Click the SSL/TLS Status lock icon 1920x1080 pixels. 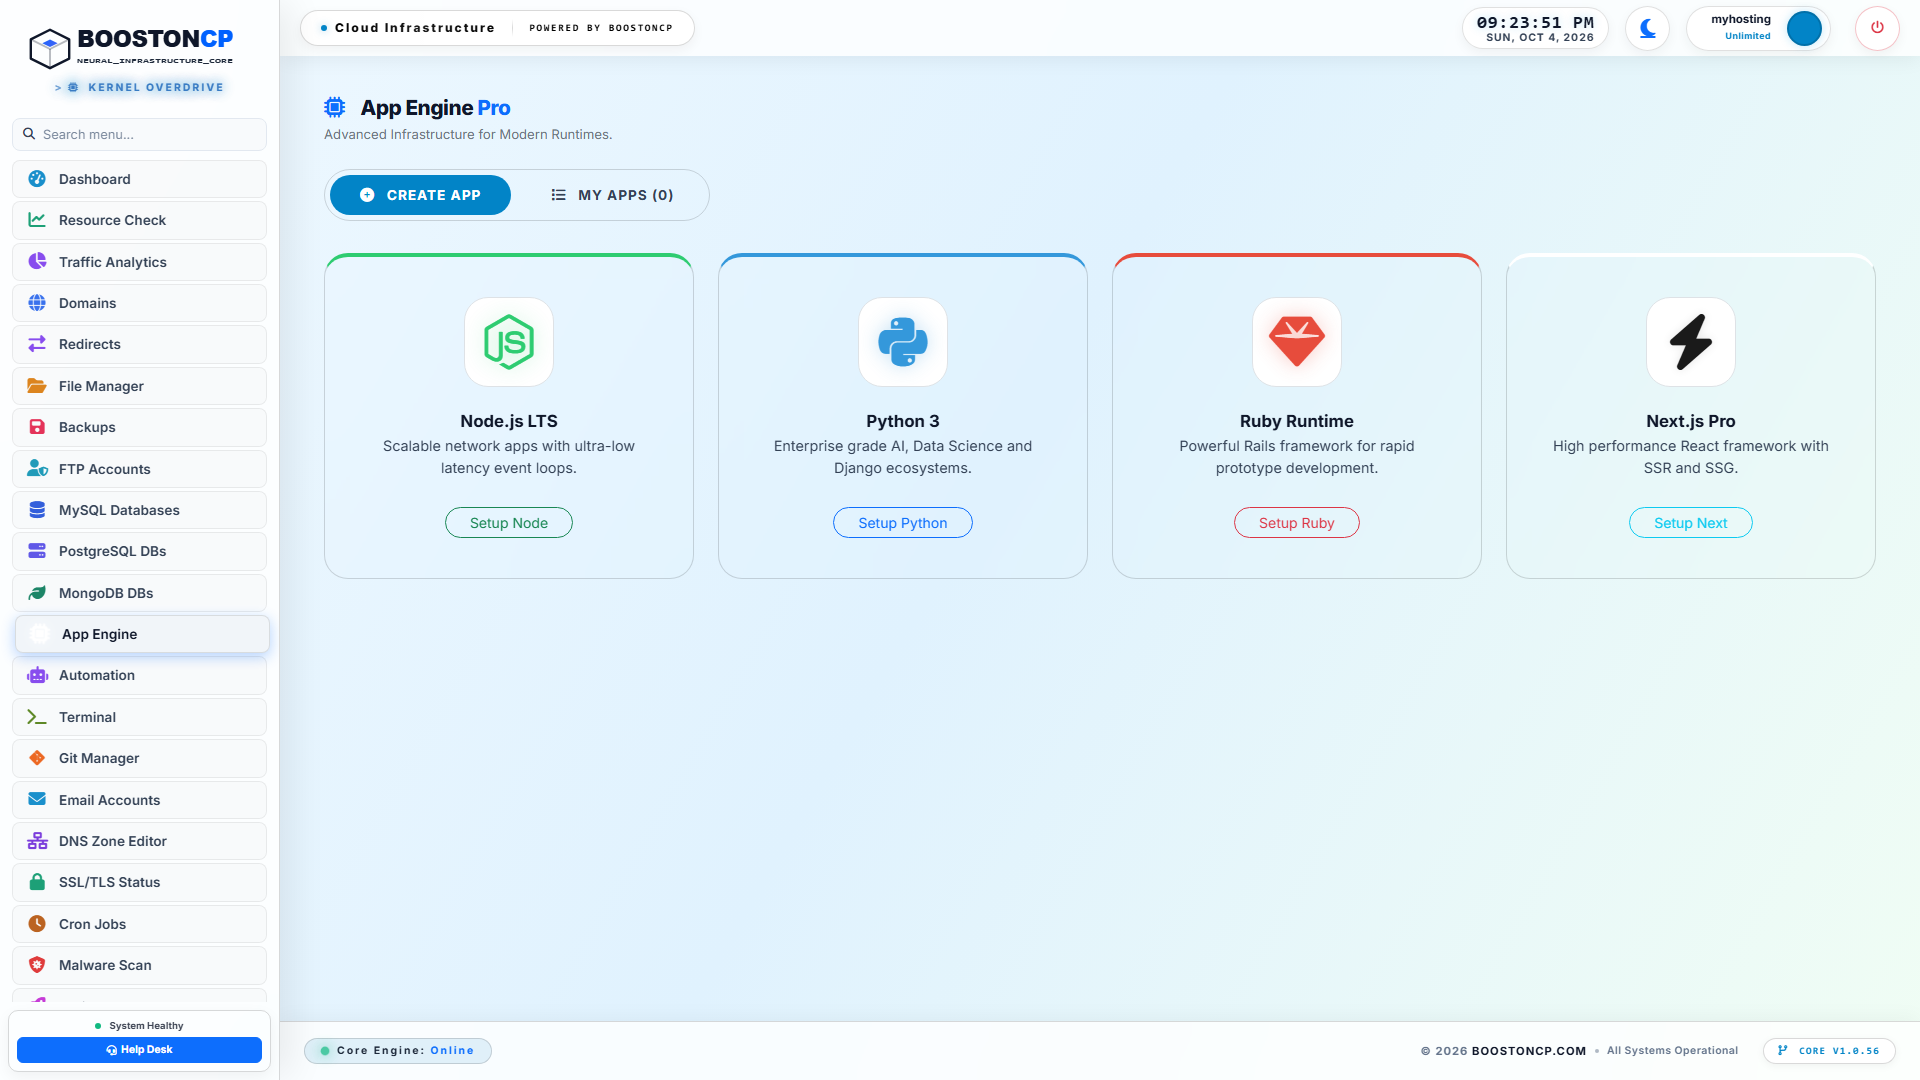37,882
